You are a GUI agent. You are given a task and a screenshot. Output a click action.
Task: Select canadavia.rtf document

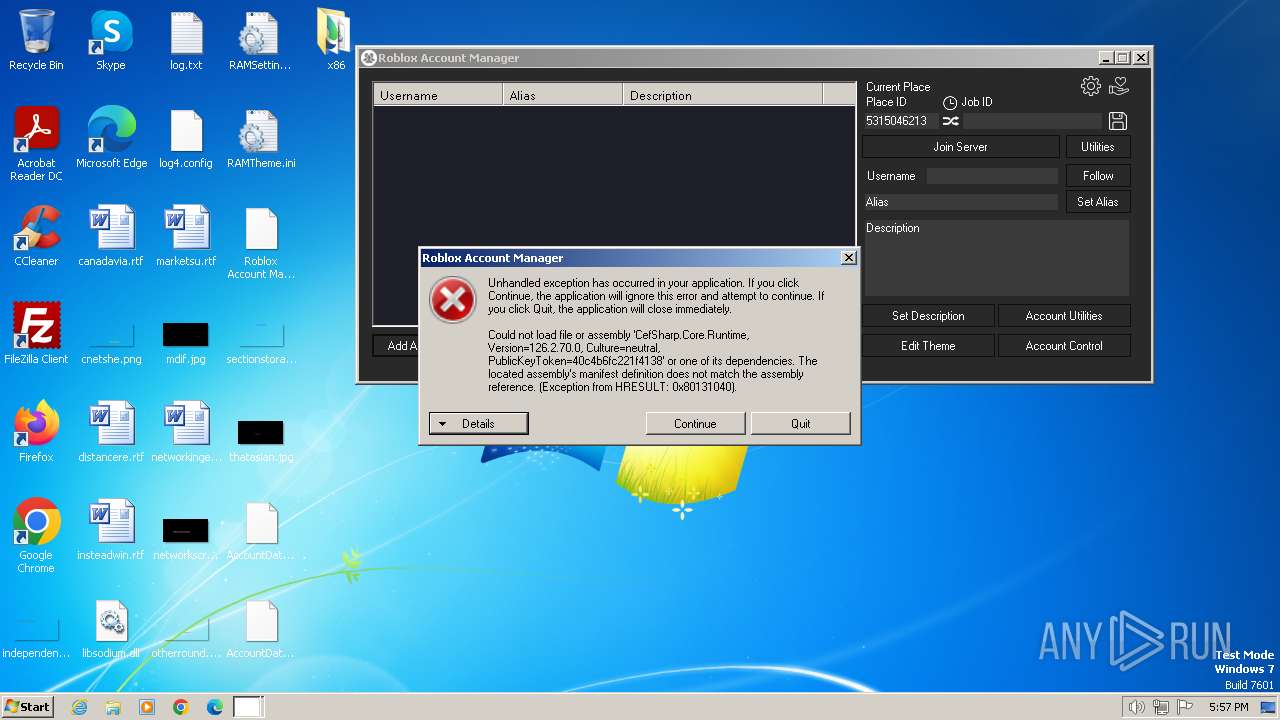pos(111,237)
